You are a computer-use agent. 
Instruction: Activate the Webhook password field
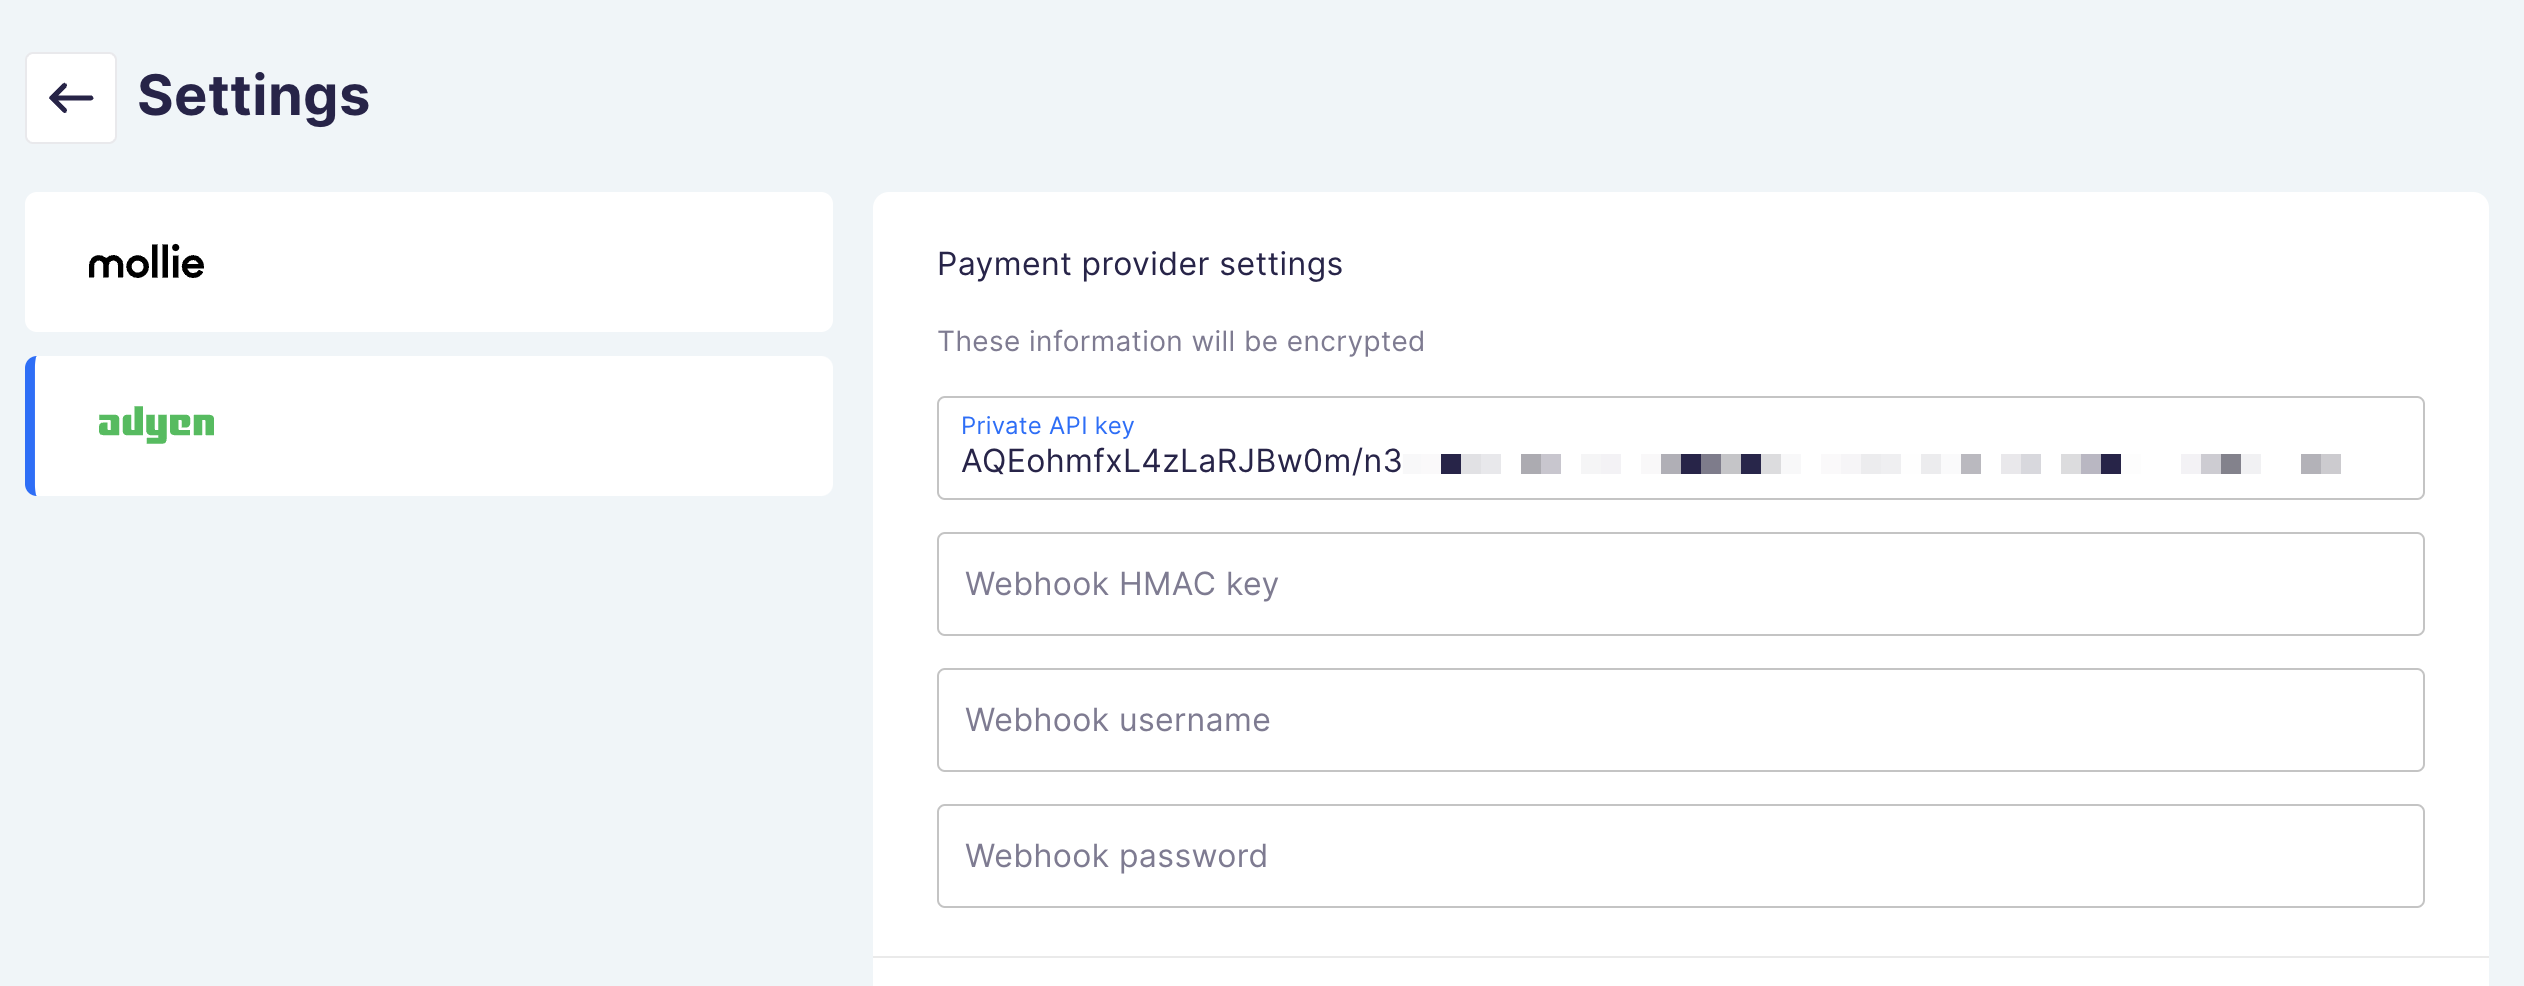pyautogui.click(x=1680, y=856)
